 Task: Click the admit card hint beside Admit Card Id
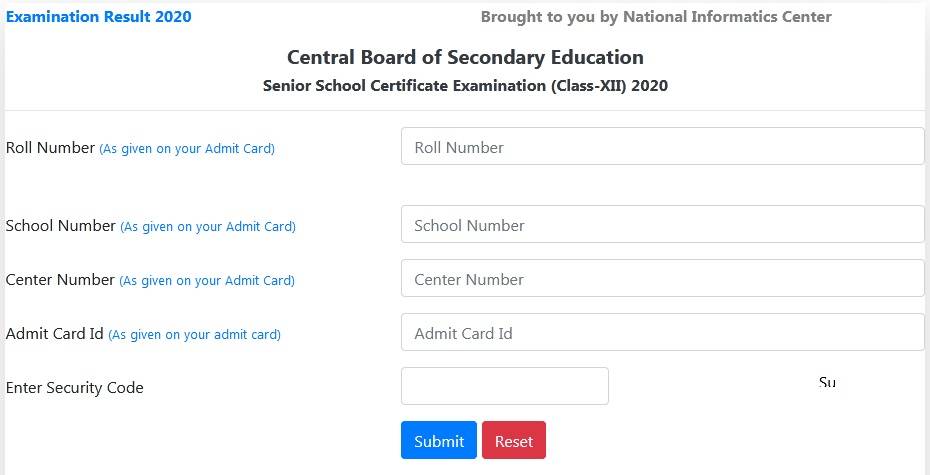pos(194,335)
